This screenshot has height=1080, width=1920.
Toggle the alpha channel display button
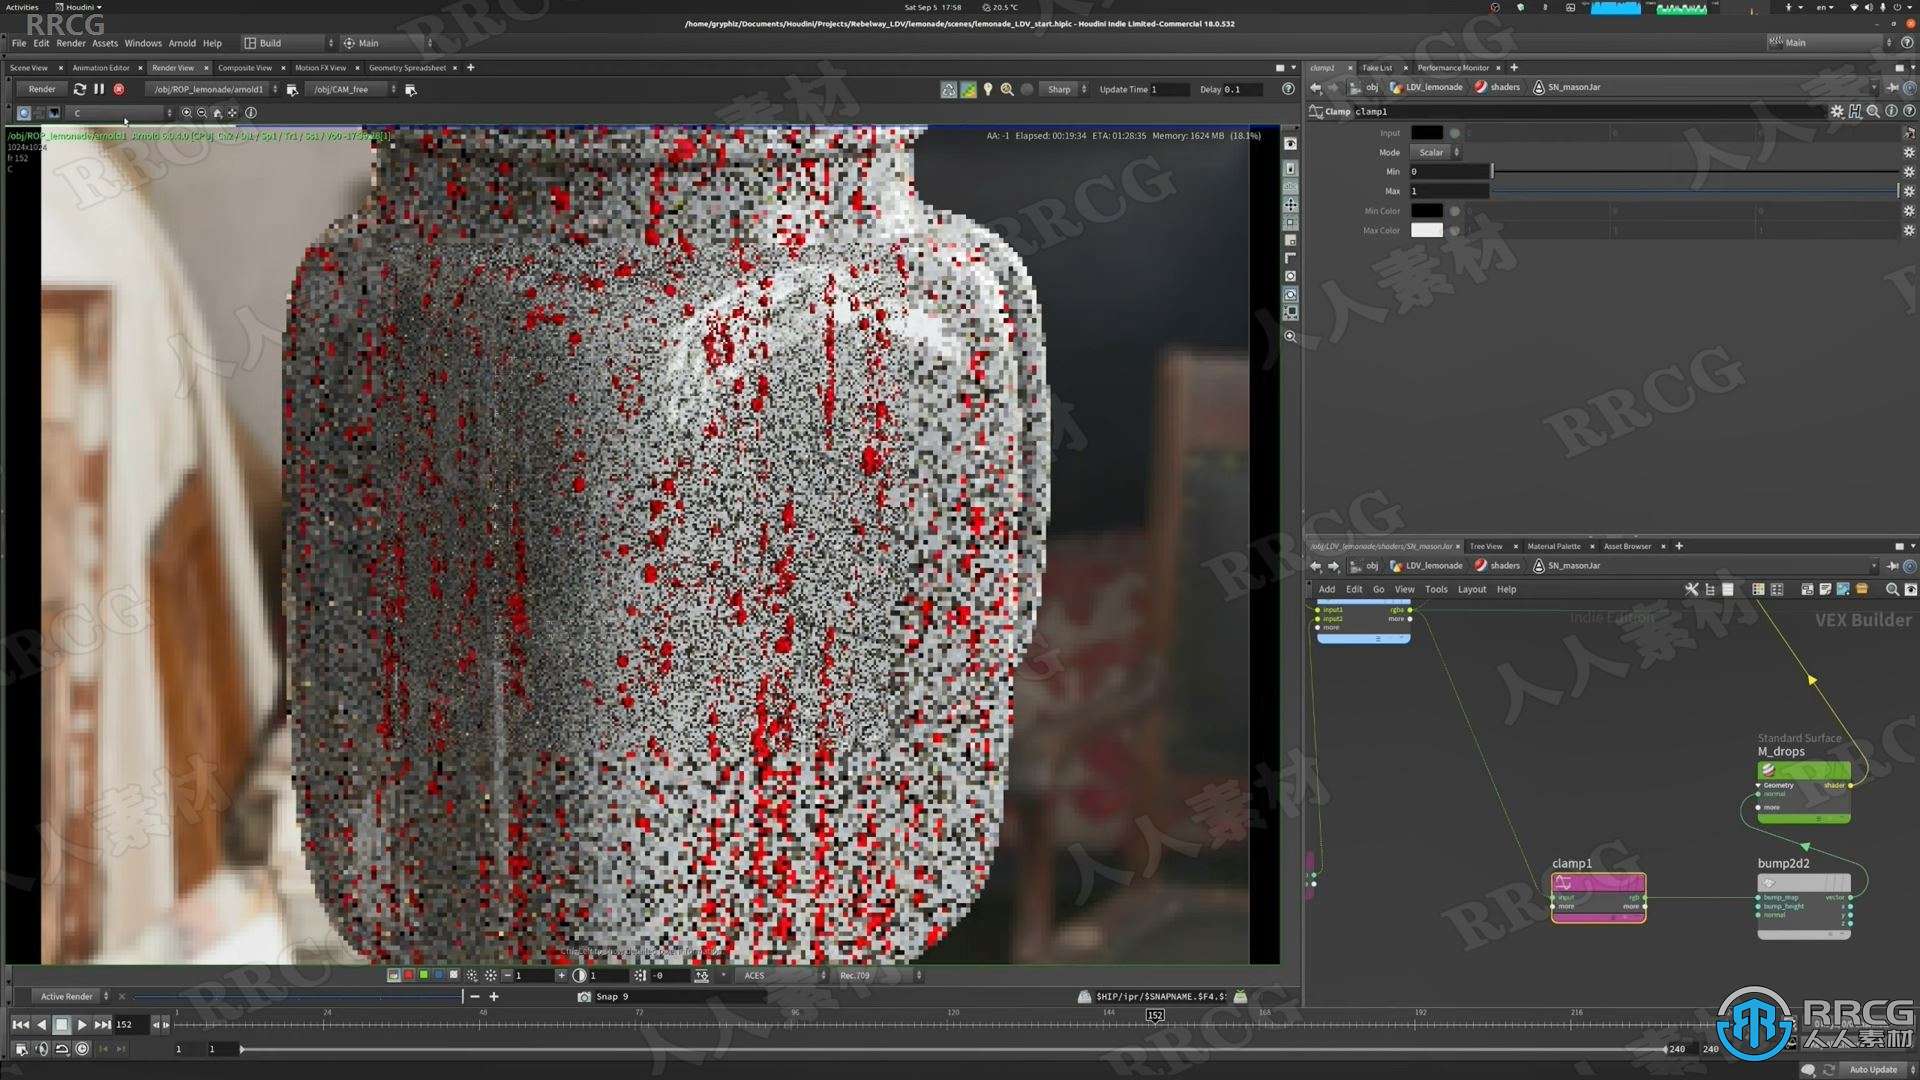tap(454, 975)
